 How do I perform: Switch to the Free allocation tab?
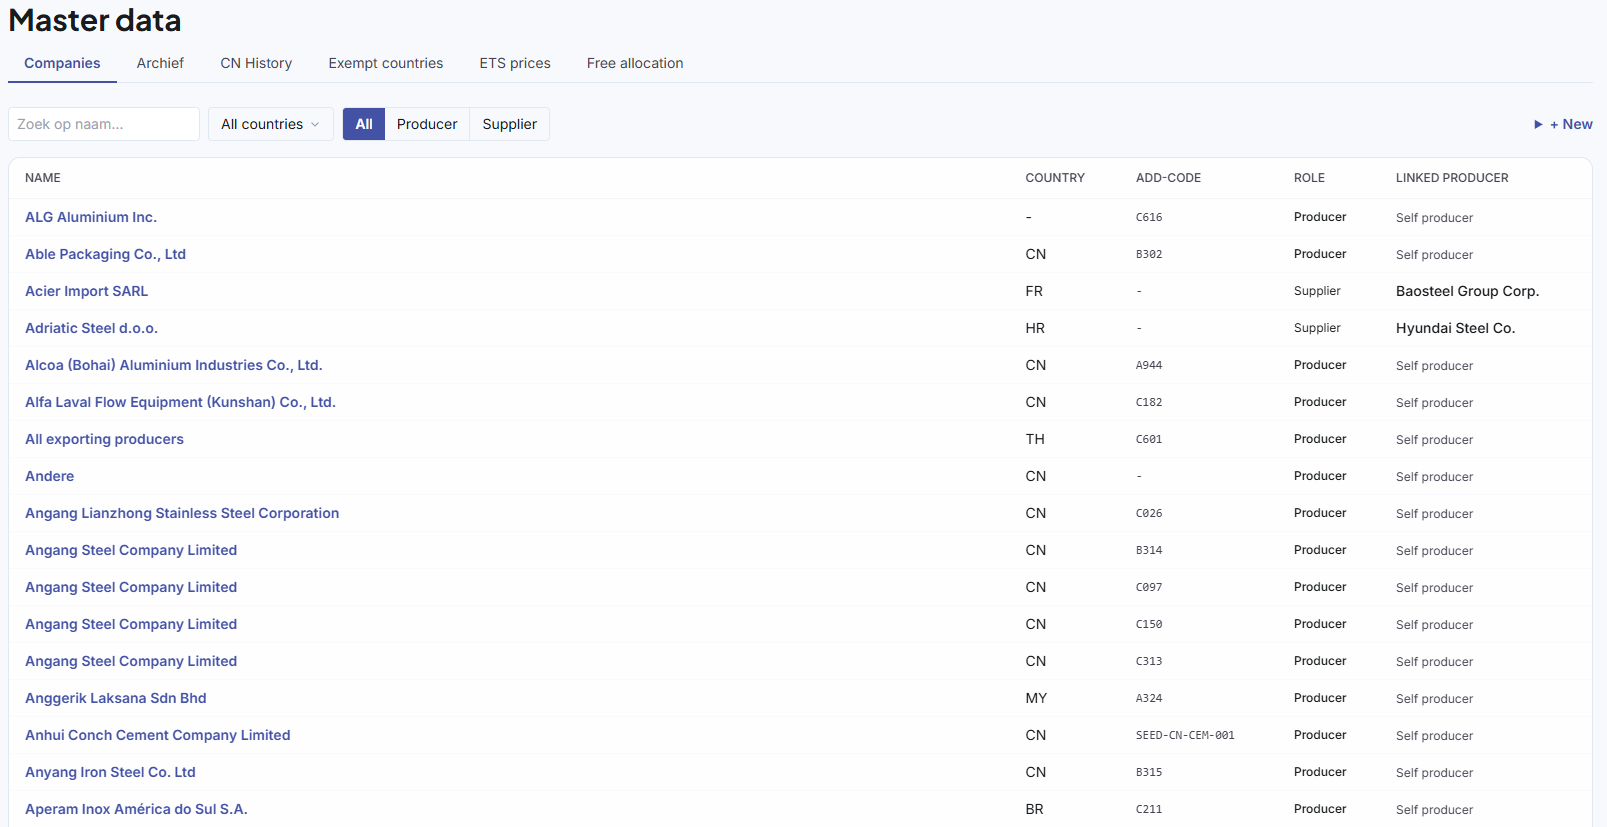pyautogui.click(x=635, y=63)
